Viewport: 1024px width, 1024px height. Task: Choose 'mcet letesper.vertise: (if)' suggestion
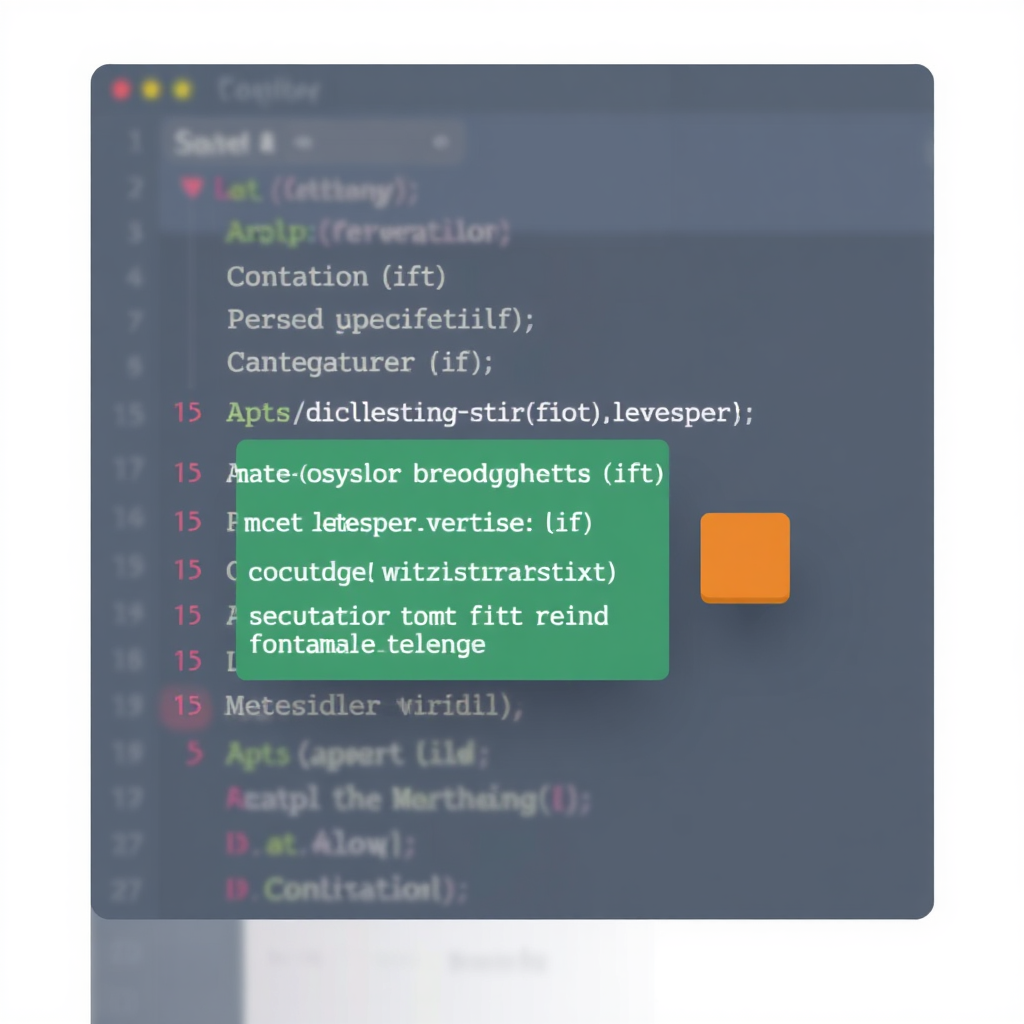[418, 522]
